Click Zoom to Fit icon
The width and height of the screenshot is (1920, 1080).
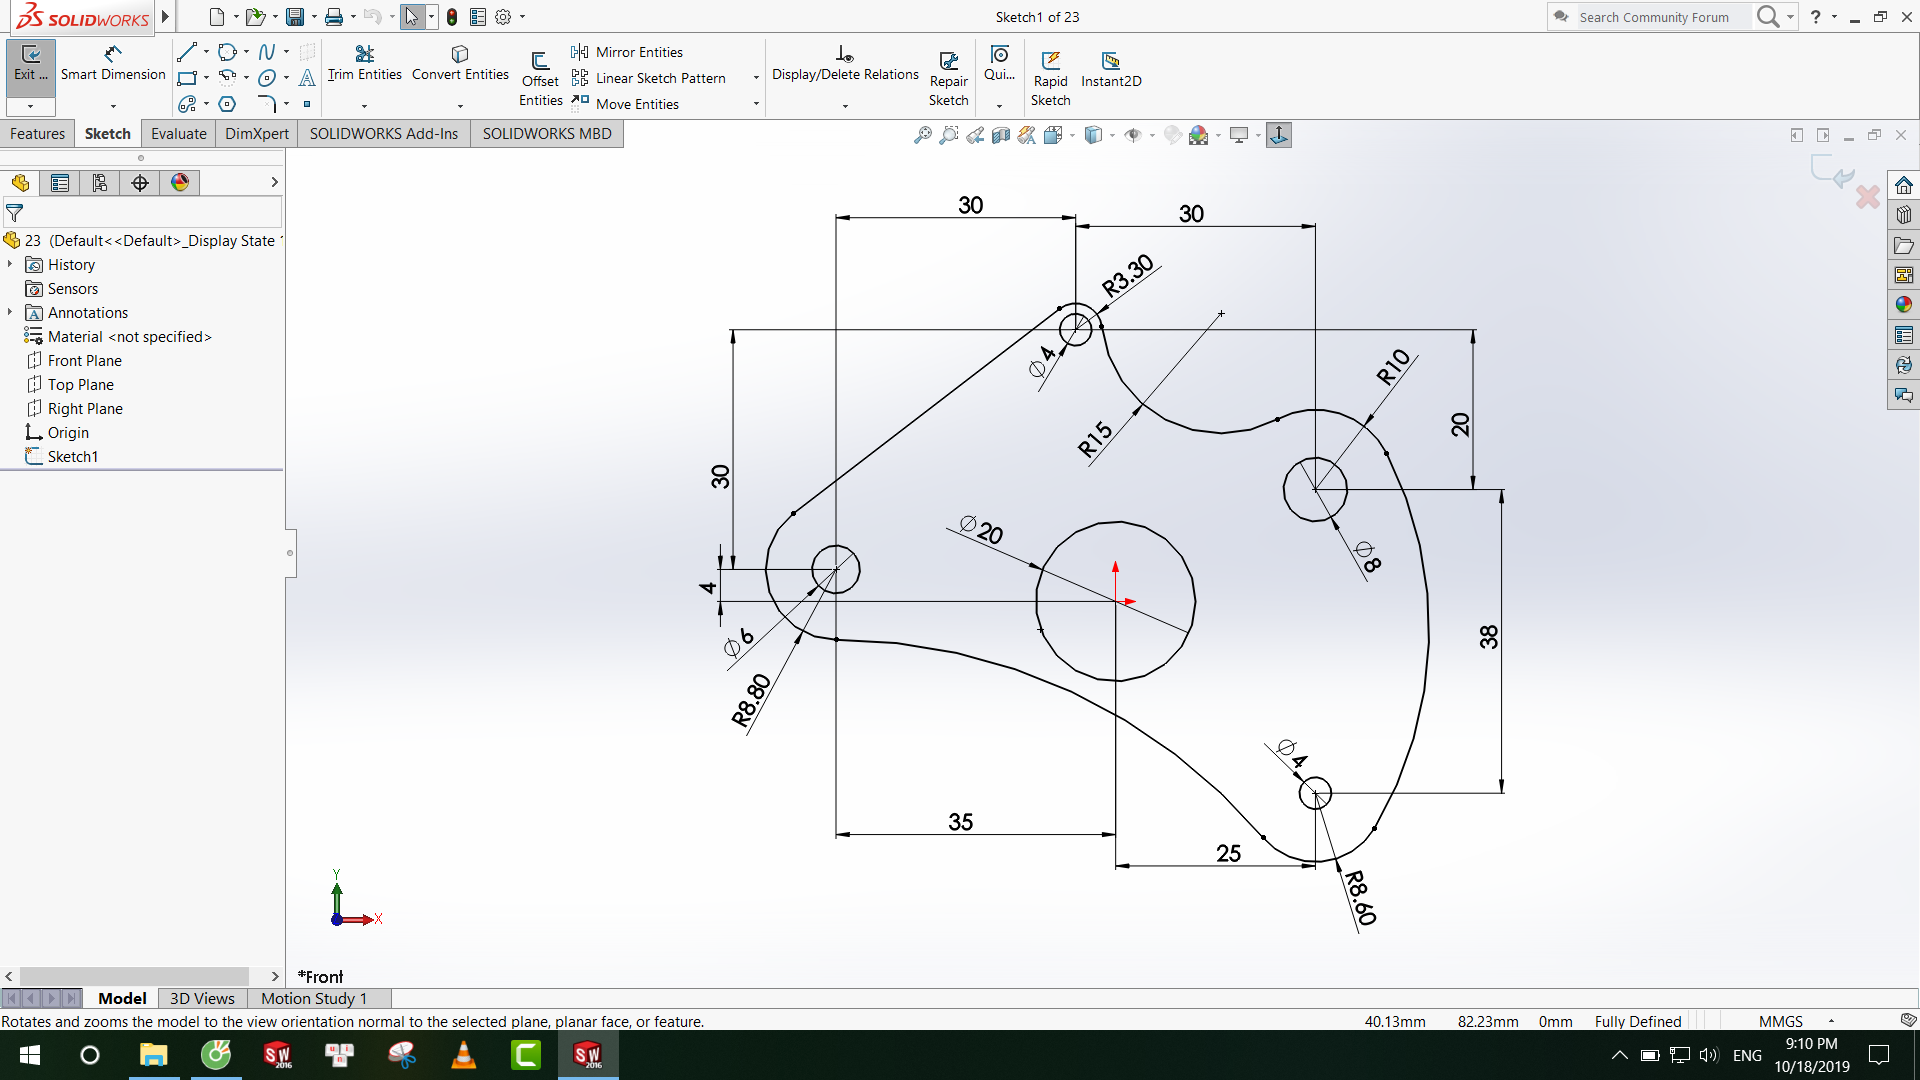click(x=922, y=135)
